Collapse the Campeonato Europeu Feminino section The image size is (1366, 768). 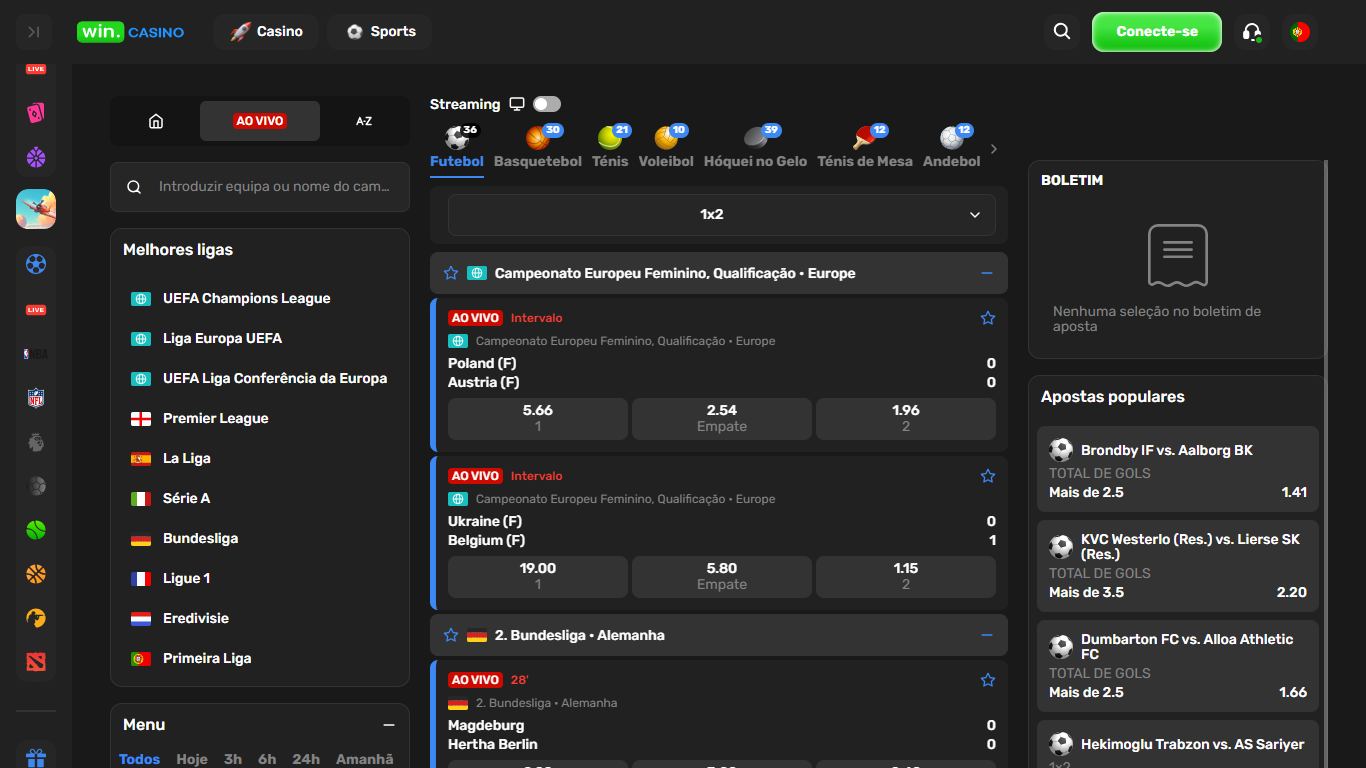pyautogui.click(x=986, y=273)
